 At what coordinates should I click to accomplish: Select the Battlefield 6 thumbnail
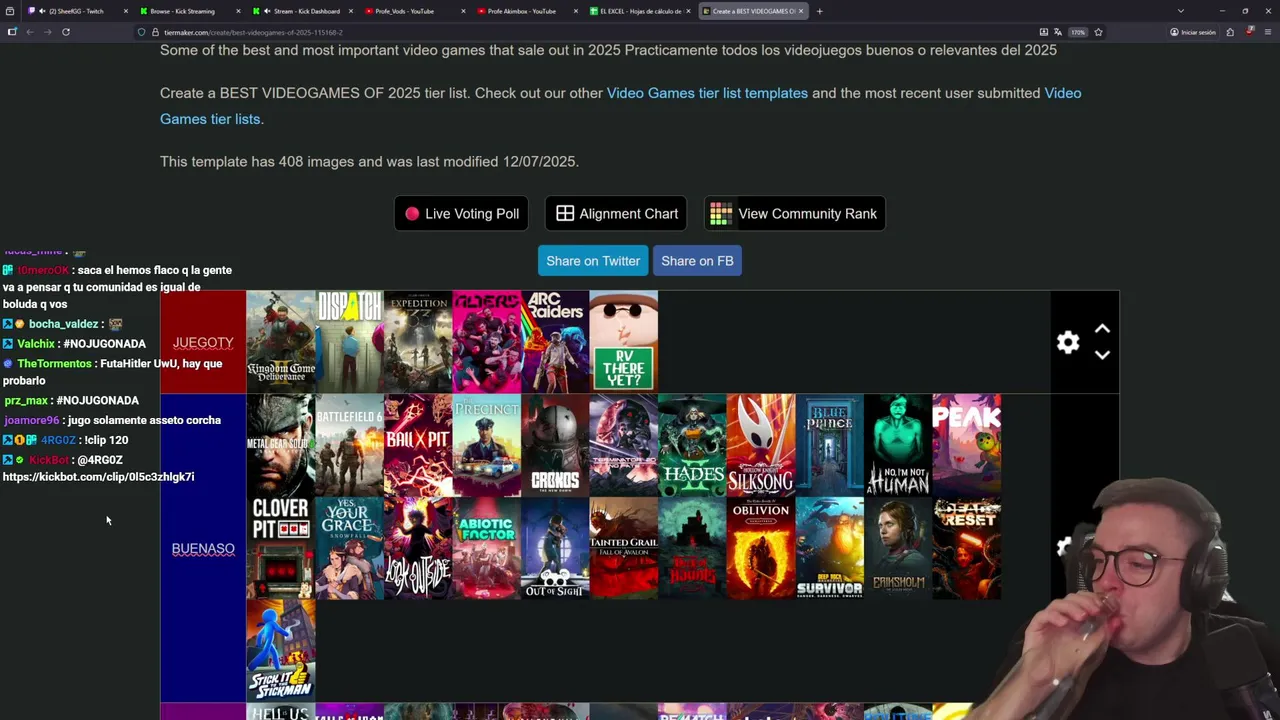349,445
